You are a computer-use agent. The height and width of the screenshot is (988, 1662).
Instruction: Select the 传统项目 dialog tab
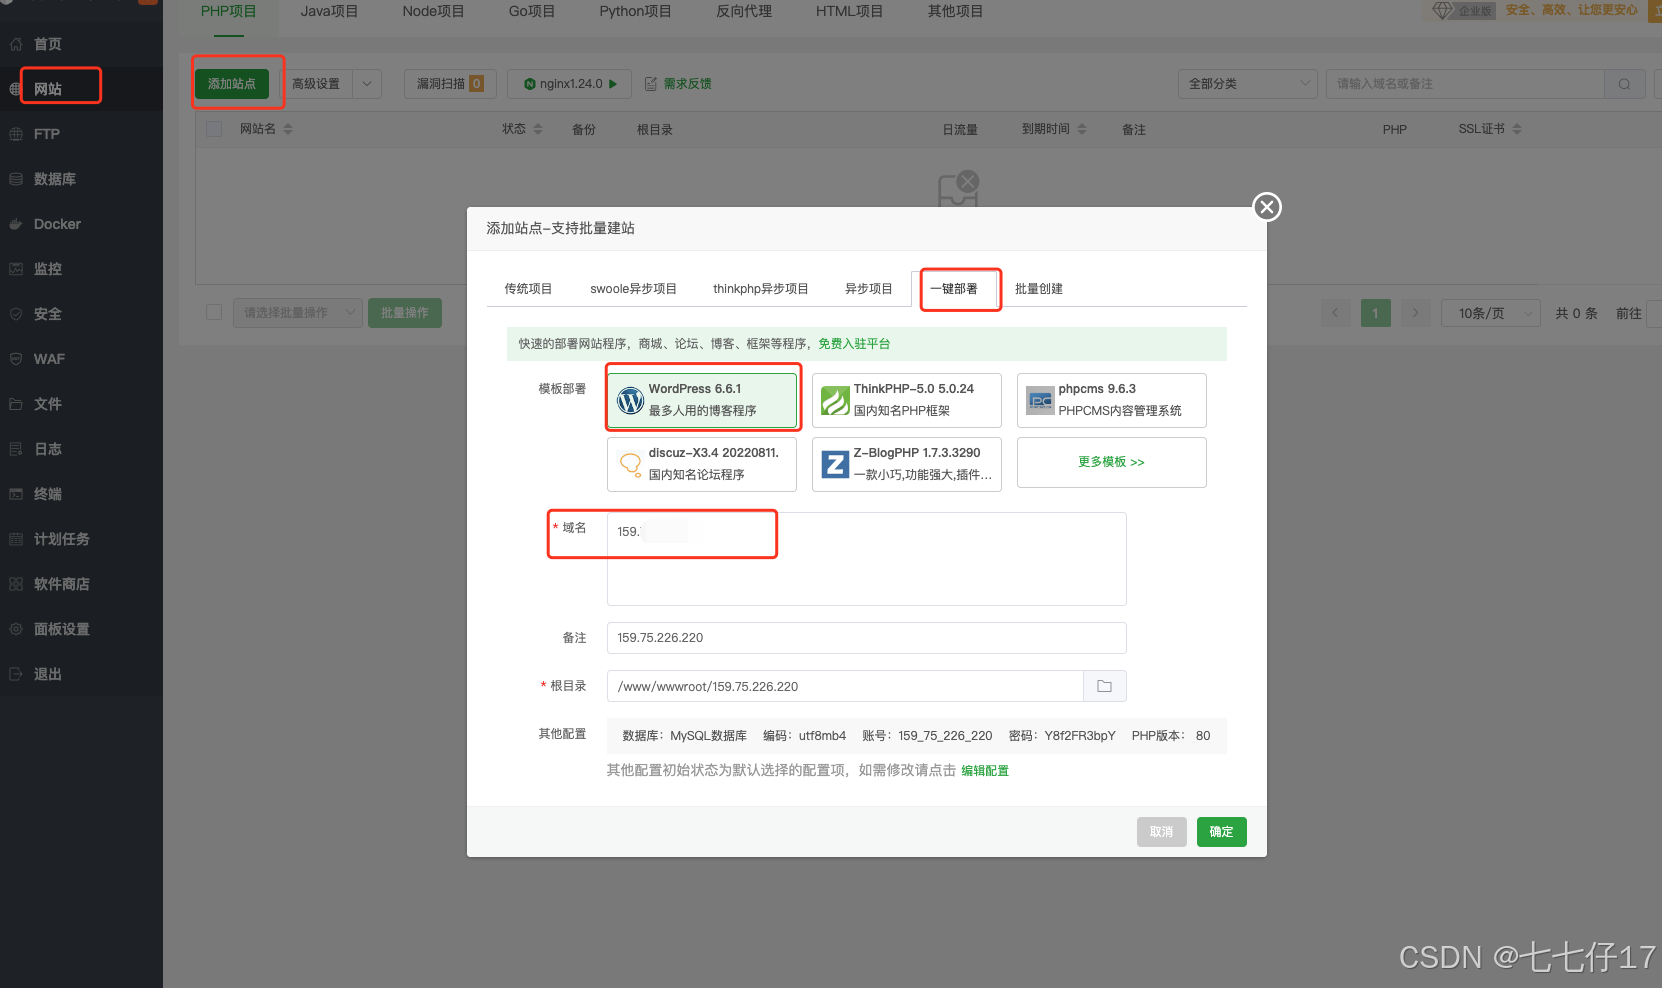coord(528,289)
